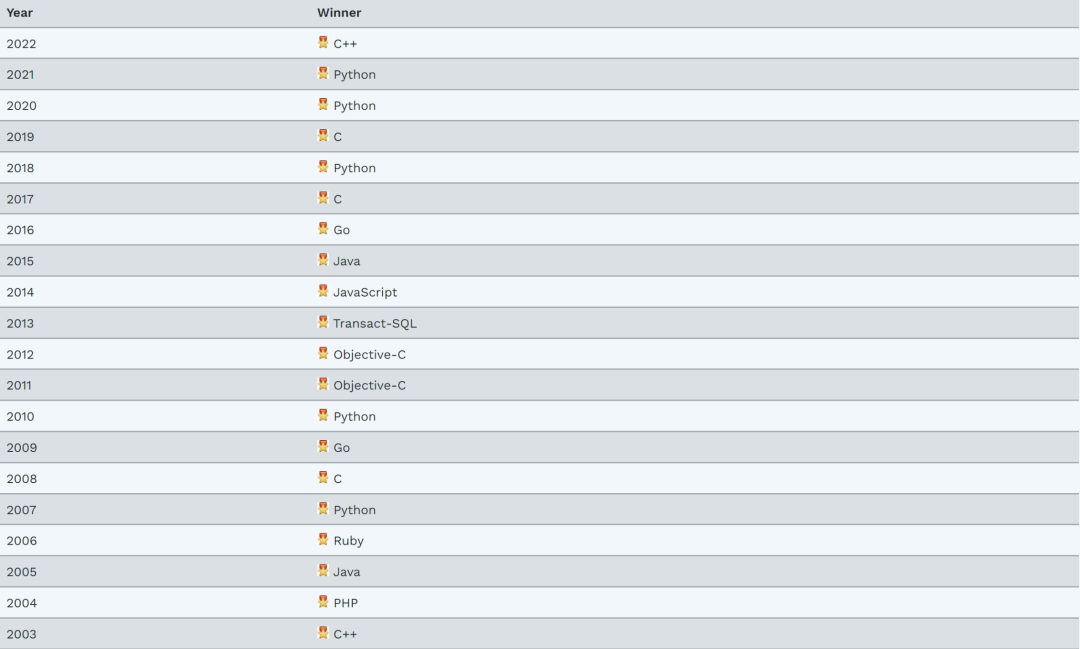Click the medal icon beside 2022 C++

click(x=322, y=43)
